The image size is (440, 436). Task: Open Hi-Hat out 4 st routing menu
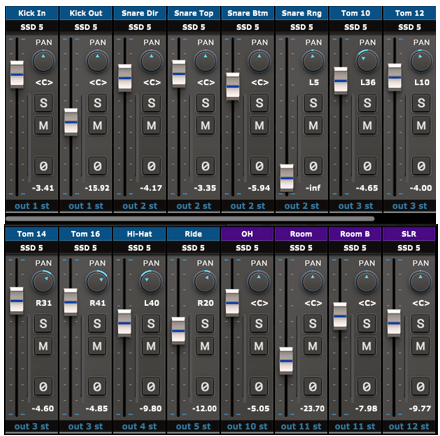tap(139, 426)
